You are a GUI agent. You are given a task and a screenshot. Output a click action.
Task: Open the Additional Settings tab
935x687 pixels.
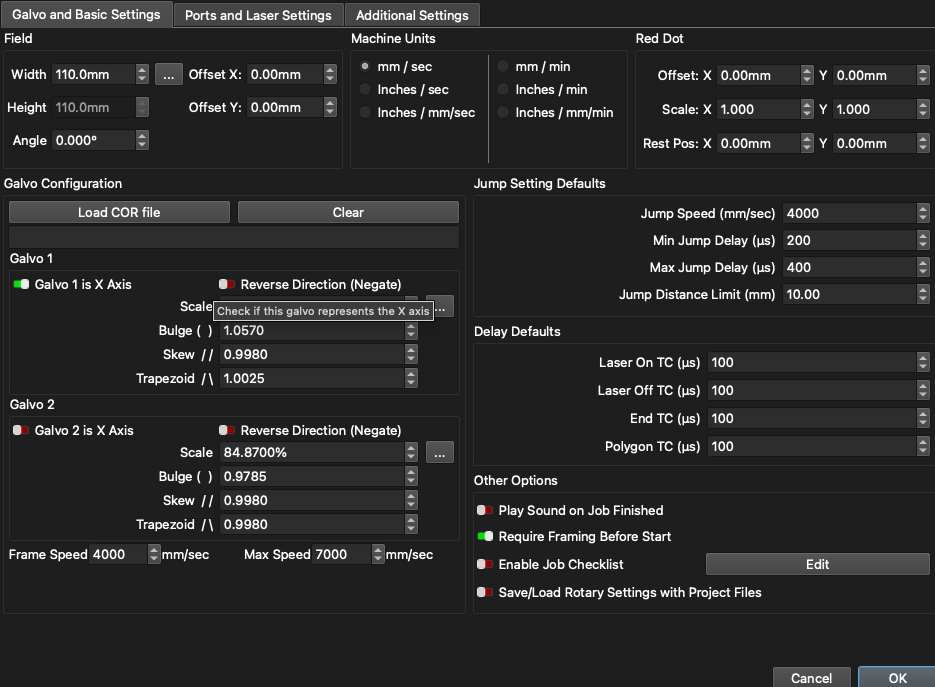tap(412, 15)
